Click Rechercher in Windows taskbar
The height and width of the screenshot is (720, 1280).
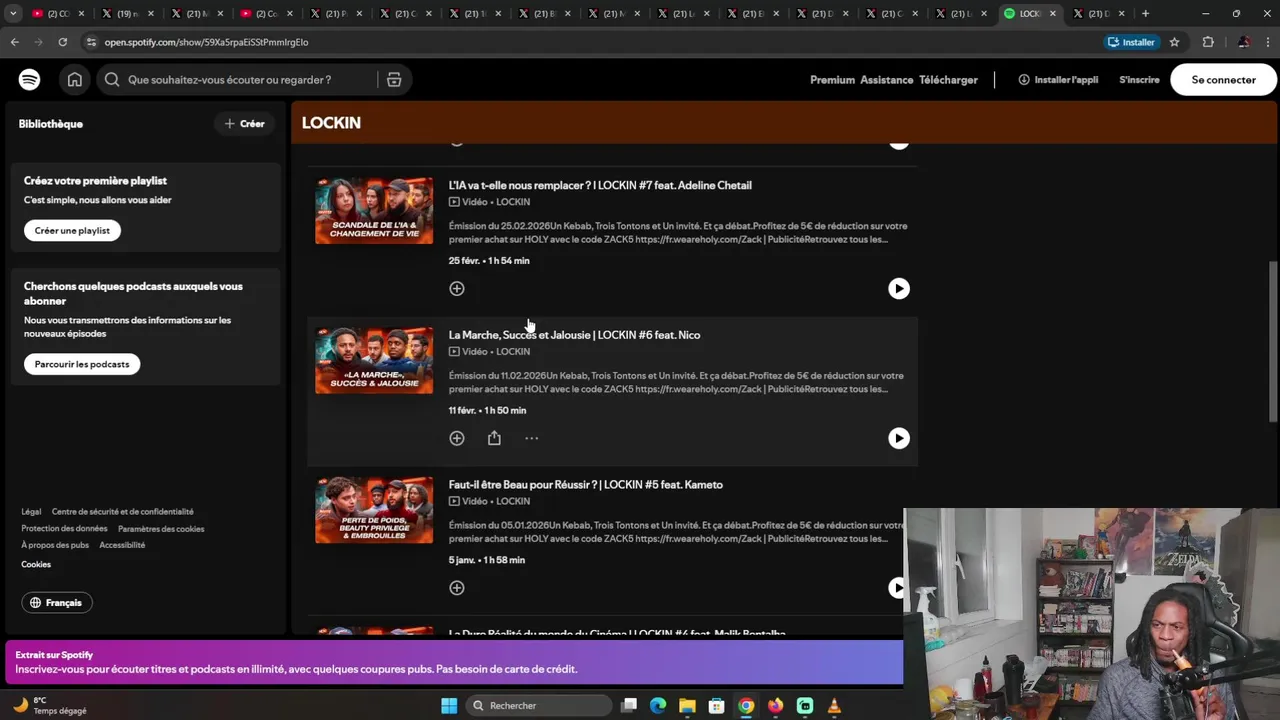tap(538, 706)
